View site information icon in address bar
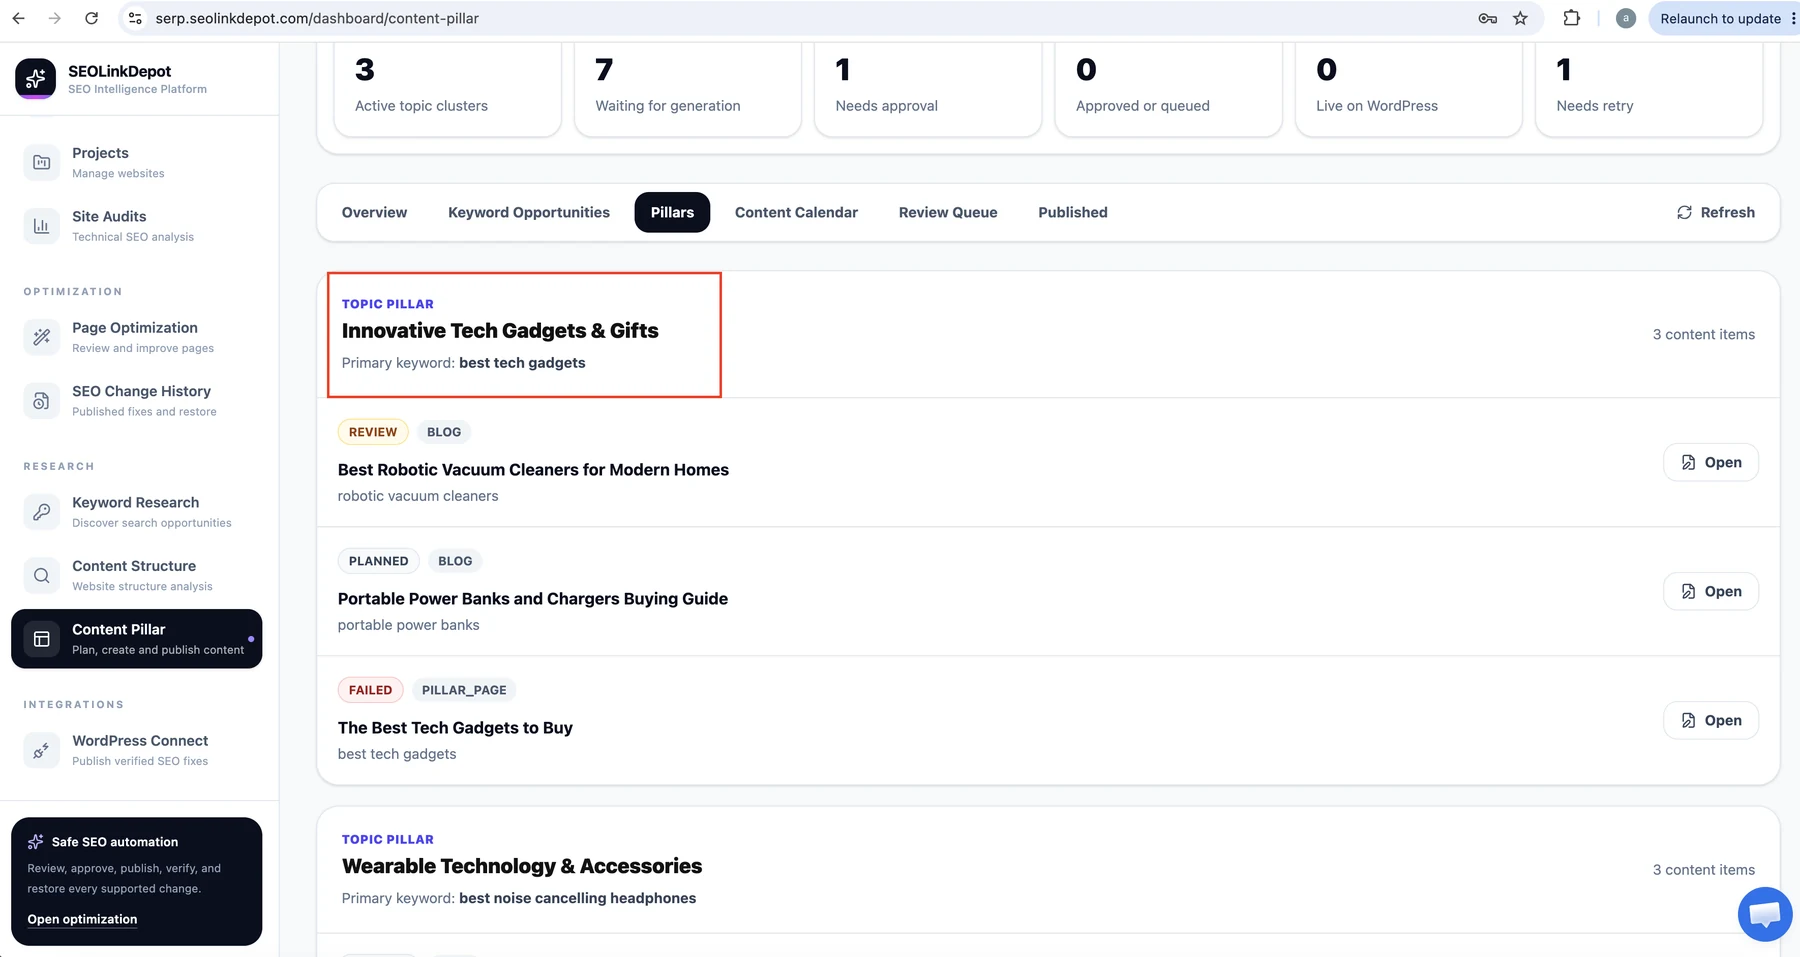 [136, 18]
